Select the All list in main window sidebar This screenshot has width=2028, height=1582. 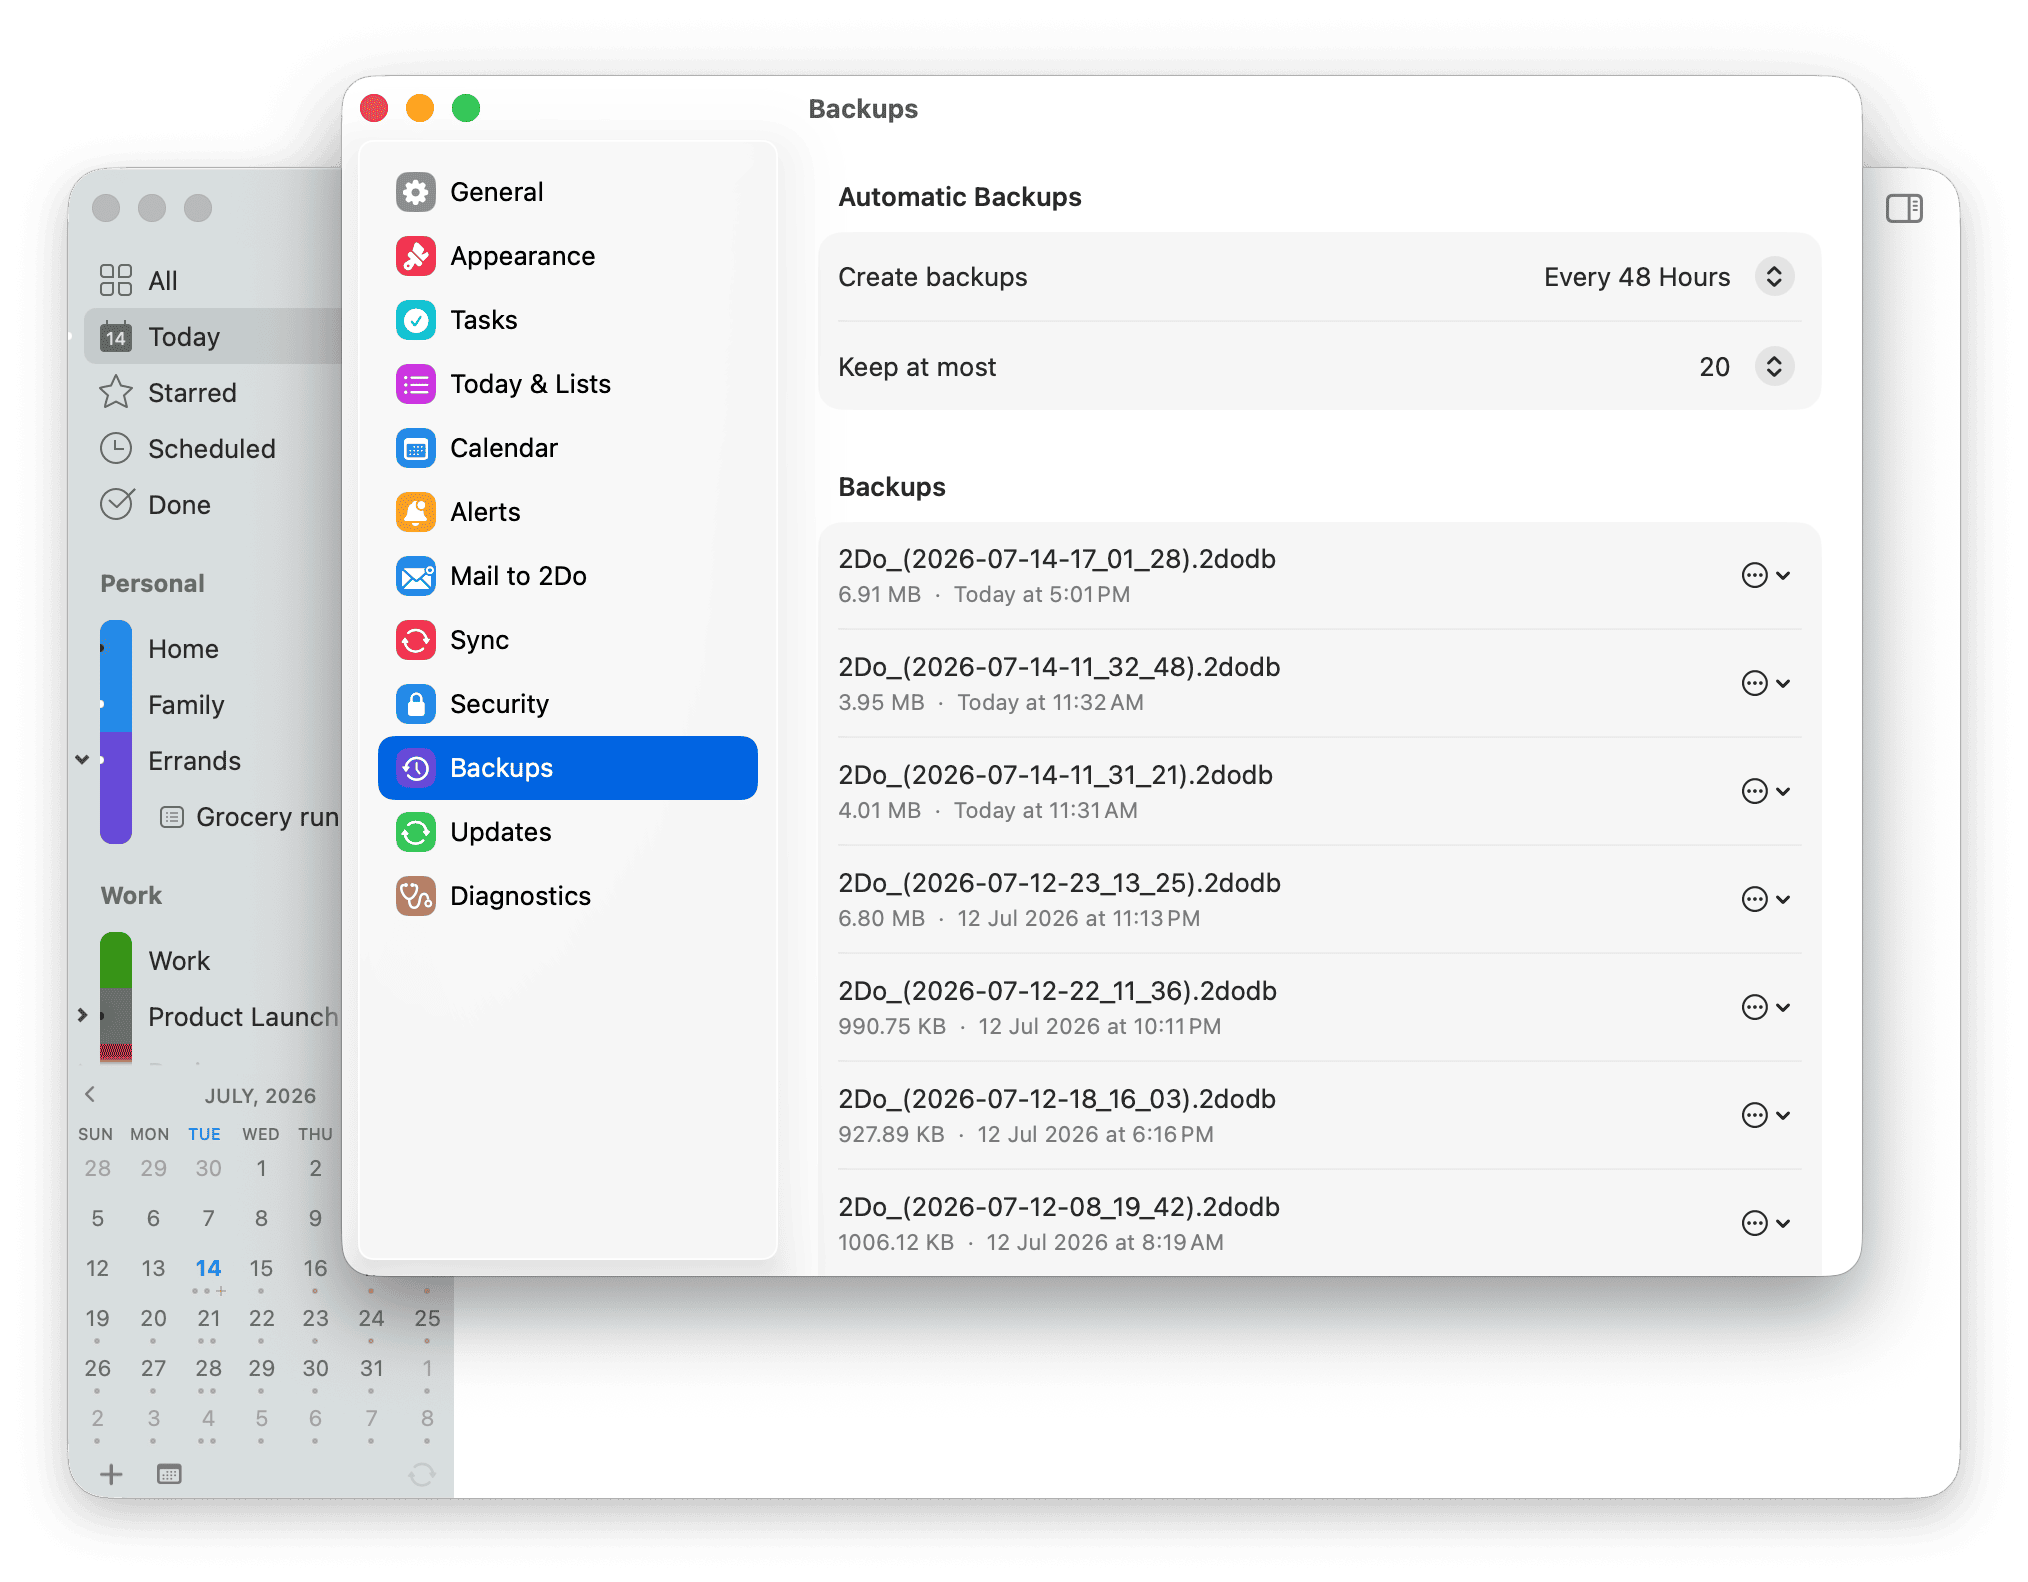tap(212, 281)
